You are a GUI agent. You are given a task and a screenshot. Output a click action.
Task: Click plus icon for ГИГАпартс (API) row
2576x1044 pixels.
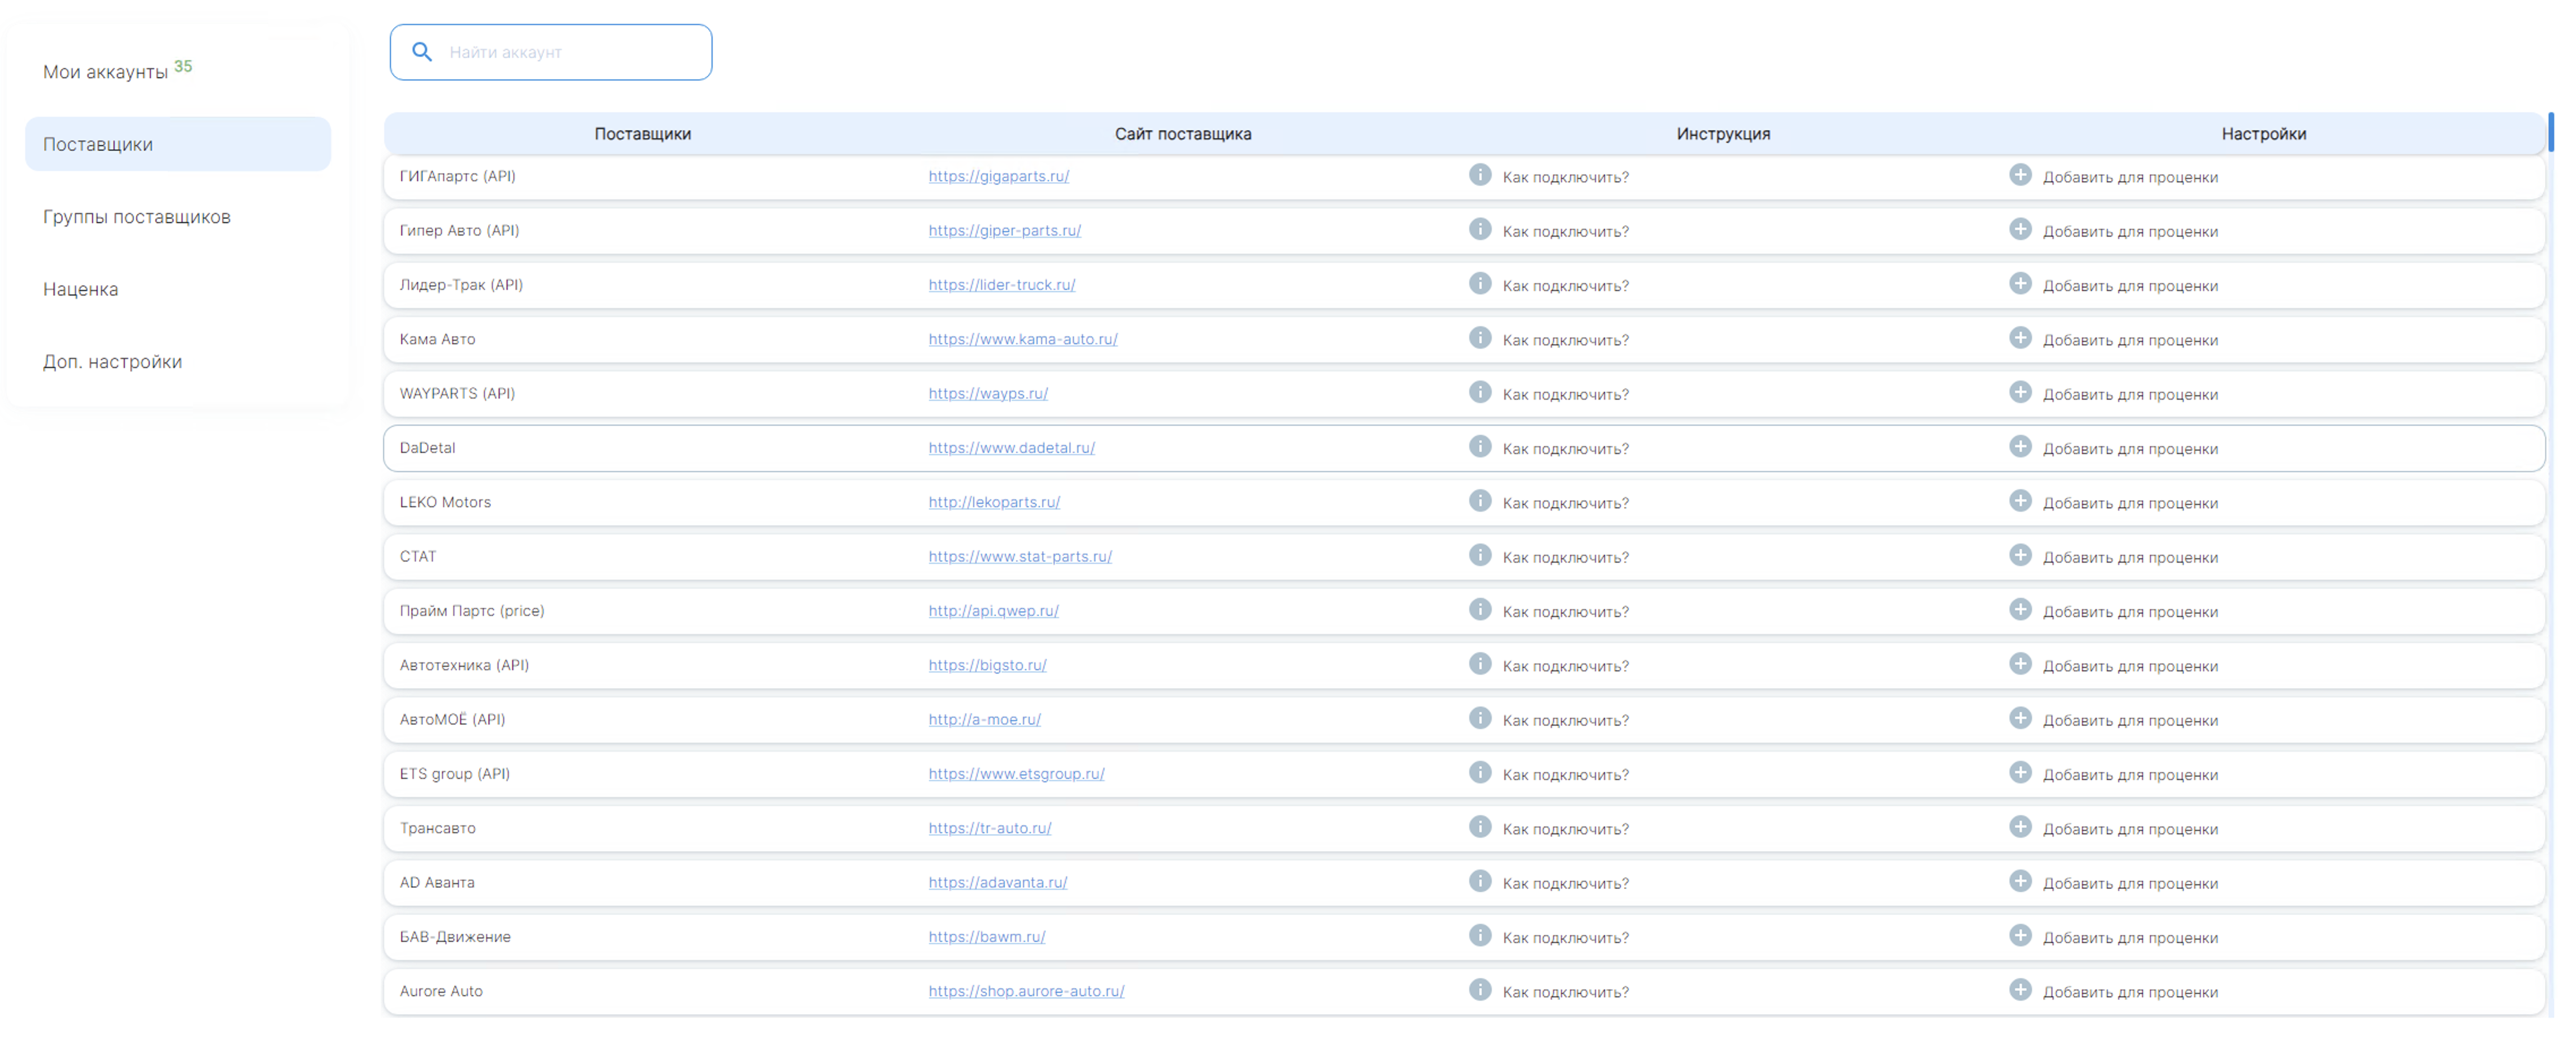2020,175
